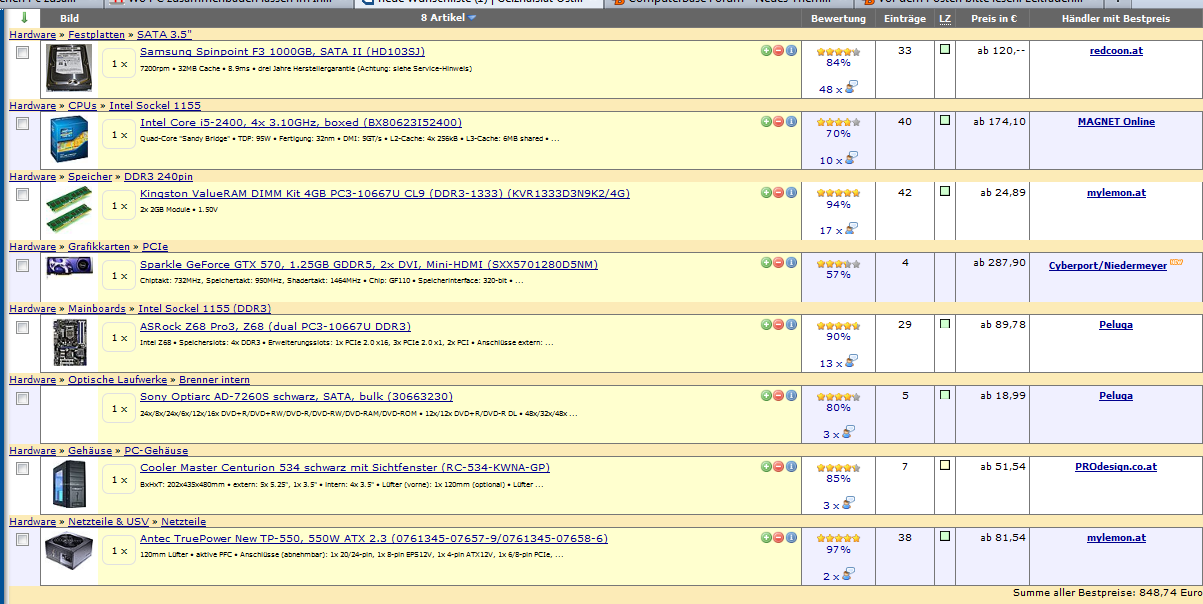Tick the checkbox for Sony Optiarc AD-7260S row
This screenshot has height=604, width=1203.
pos(23,398)
